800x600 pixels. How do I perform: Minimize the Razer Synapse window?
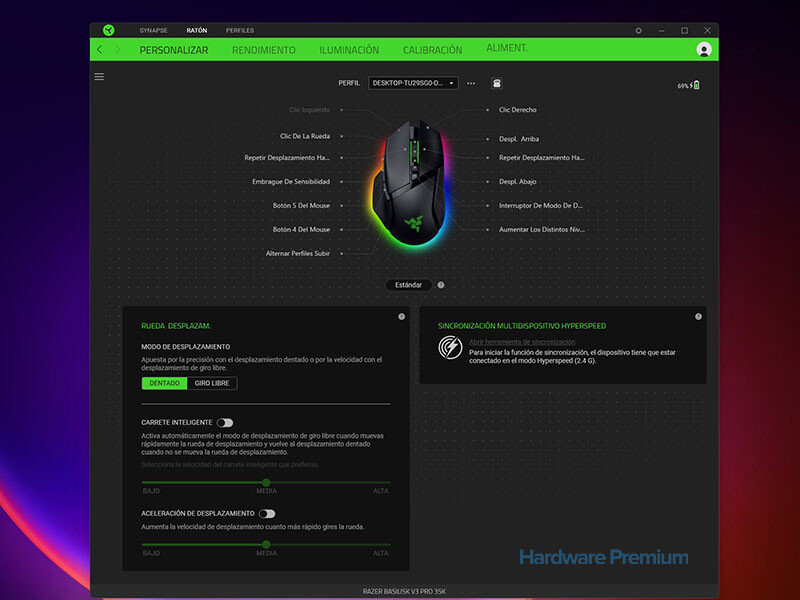click(661, 31)
